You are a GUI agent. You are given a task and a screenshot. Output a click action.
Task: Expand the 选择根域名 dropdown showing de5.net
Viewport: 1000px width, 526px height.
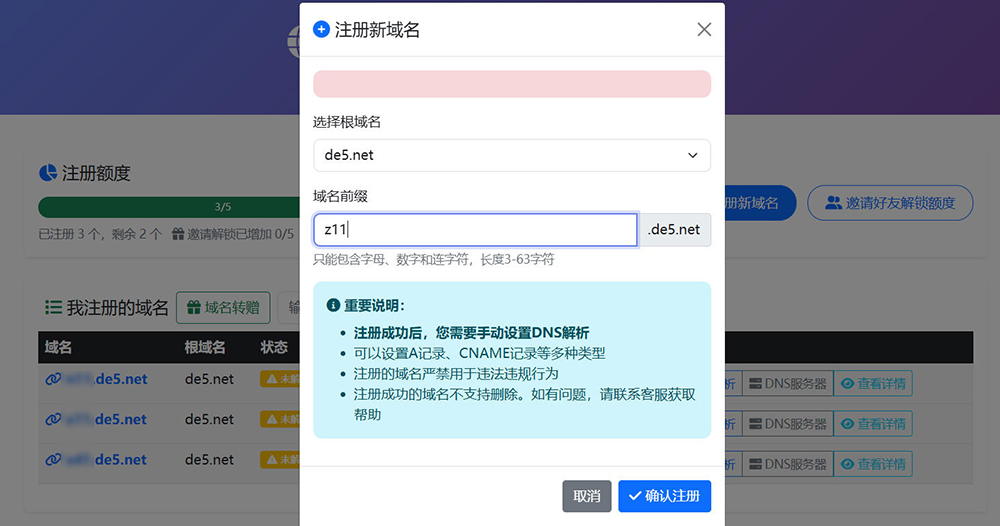pyautogui.click(x=511, y=156)
